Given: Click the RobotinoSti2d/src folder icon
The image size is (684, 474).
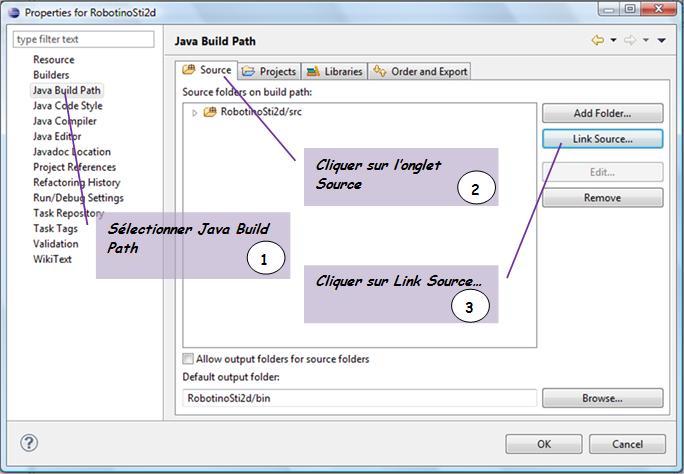Looking at the screenshot, I should pos(210,112).
